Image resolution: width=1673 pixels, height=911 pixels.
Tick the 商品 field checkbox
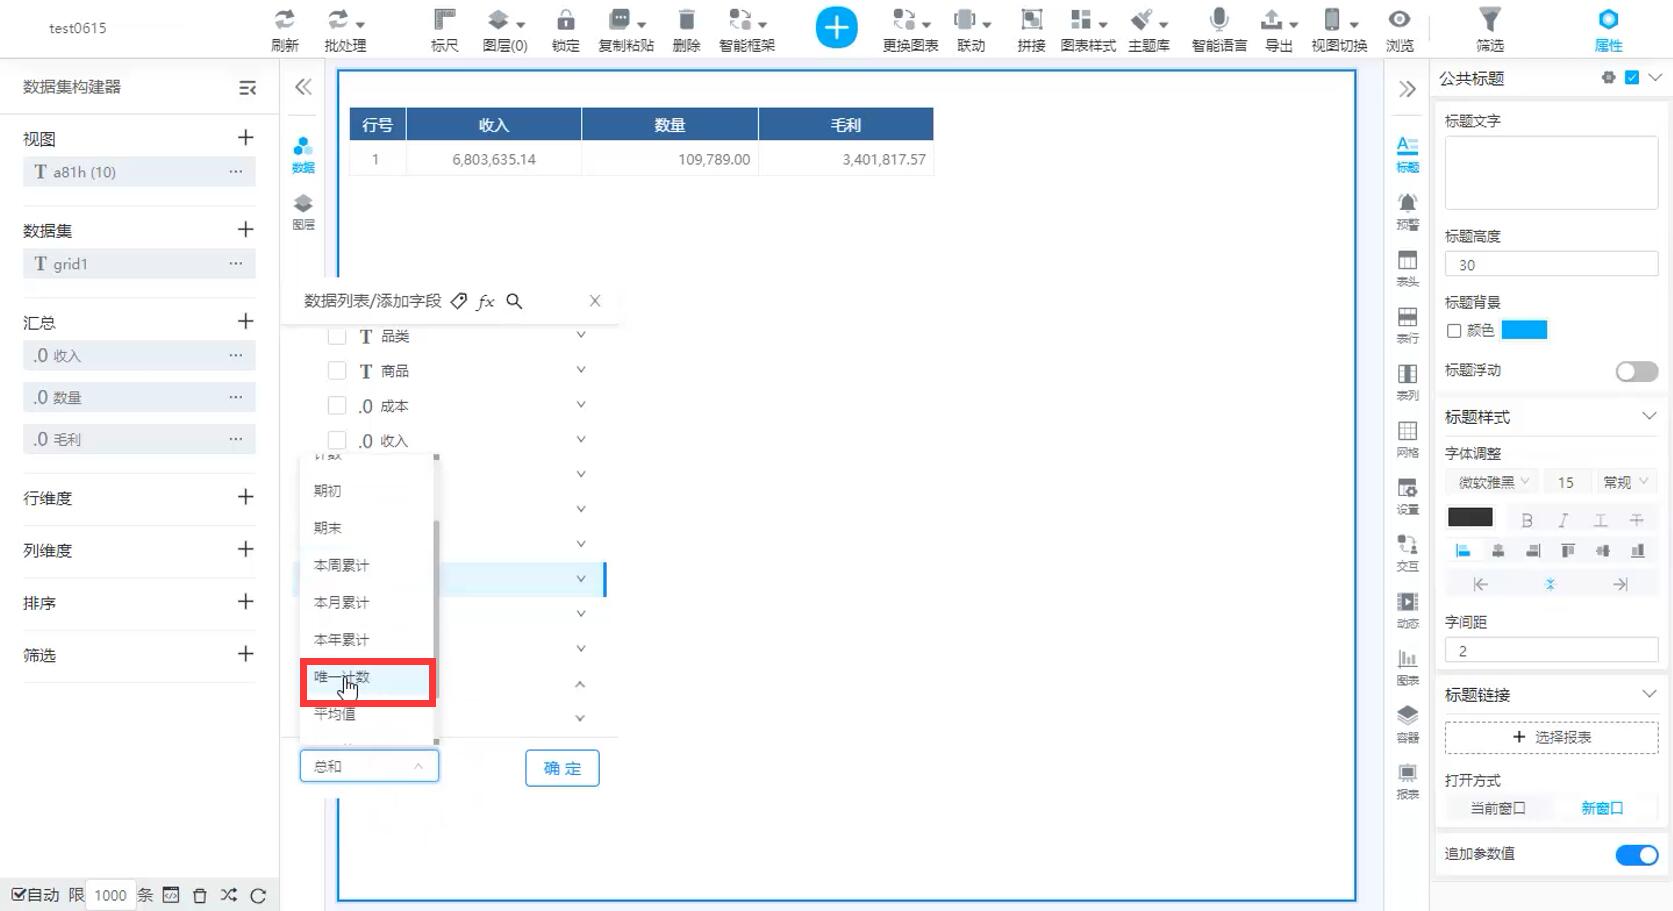[x=337, y=371]
